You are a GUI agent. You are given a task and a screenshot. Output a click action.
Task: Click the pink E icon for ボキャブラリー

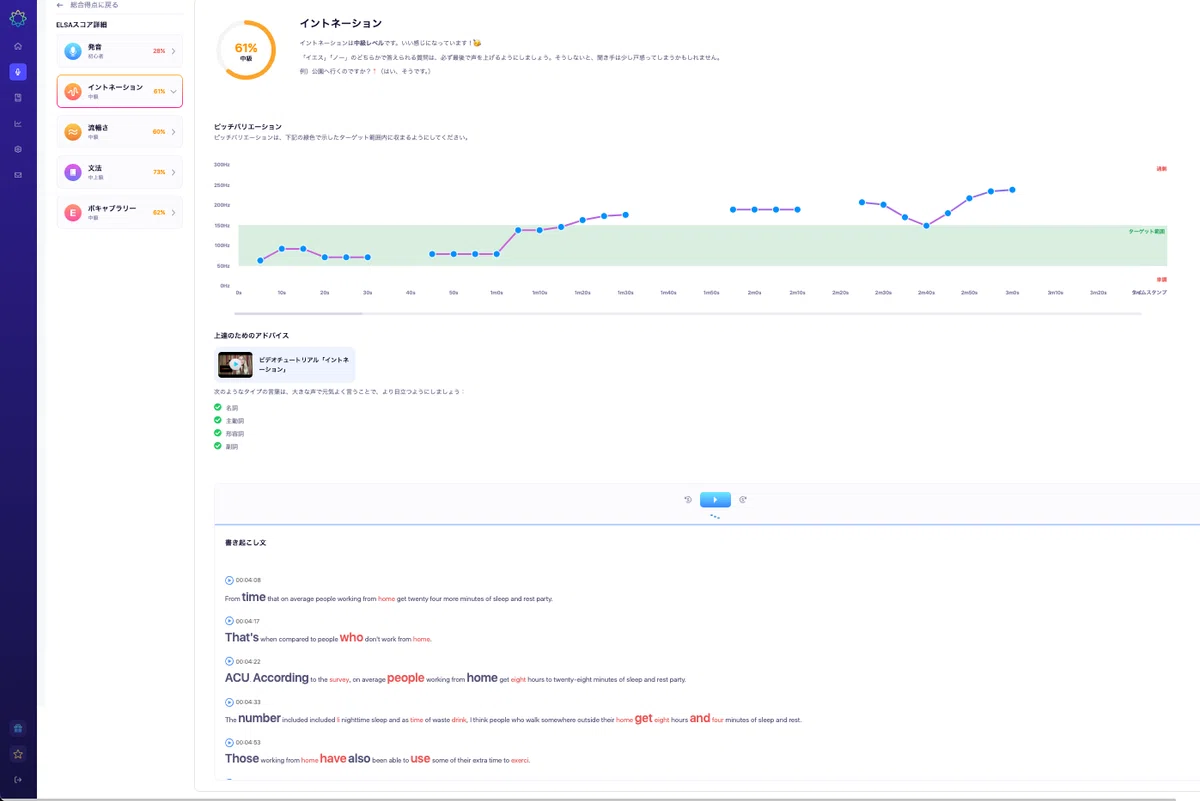click(x=73, y=213)
